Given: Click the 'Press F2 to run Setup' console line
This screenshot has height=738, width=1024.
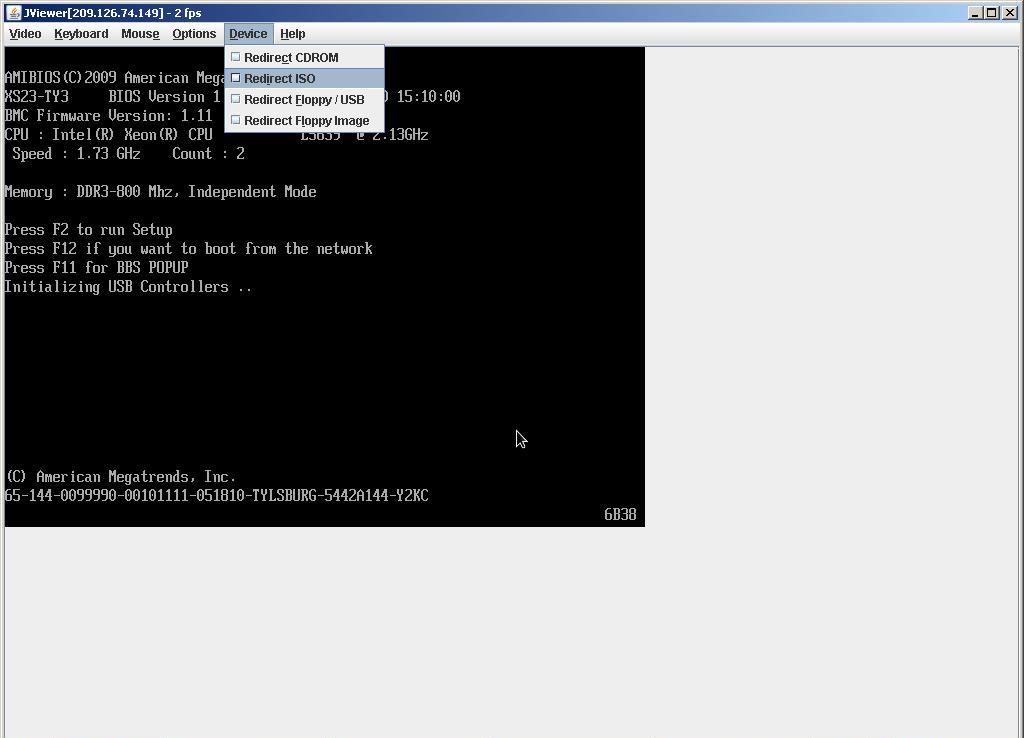Looking at the screenshot, I should pyautogui.click(x=89, y=230).
